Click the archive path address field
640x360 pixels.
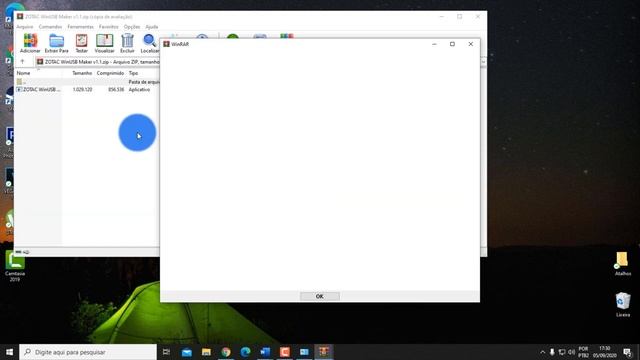[x=98, y=62]
